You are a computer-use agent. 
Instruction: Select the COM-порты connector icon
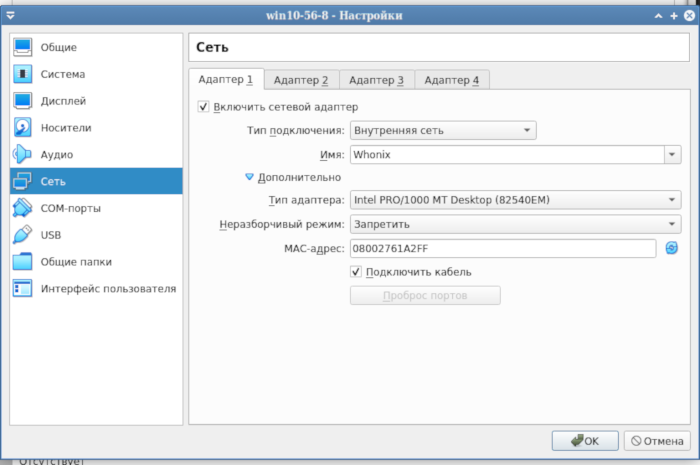(23, 208)
